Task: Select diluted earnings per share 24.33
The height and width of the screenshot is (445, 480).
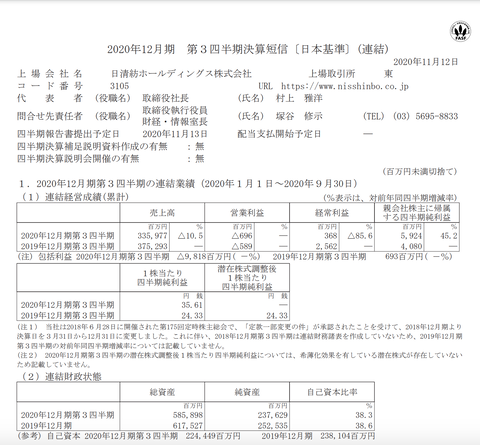Action: click(277, 315)
